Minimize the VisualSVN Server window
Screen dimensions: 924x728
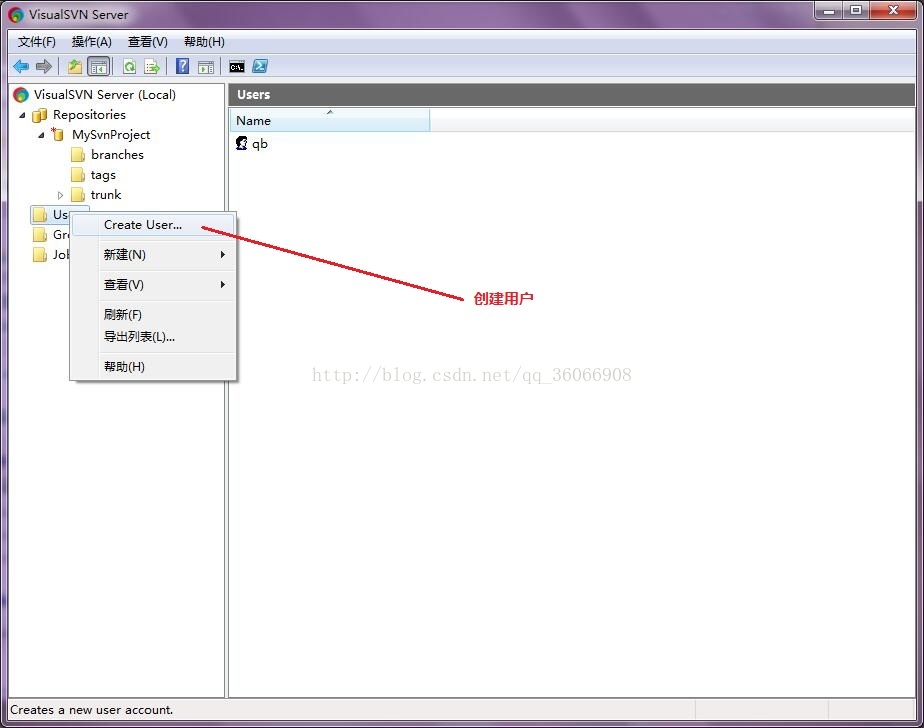point(829,11)
